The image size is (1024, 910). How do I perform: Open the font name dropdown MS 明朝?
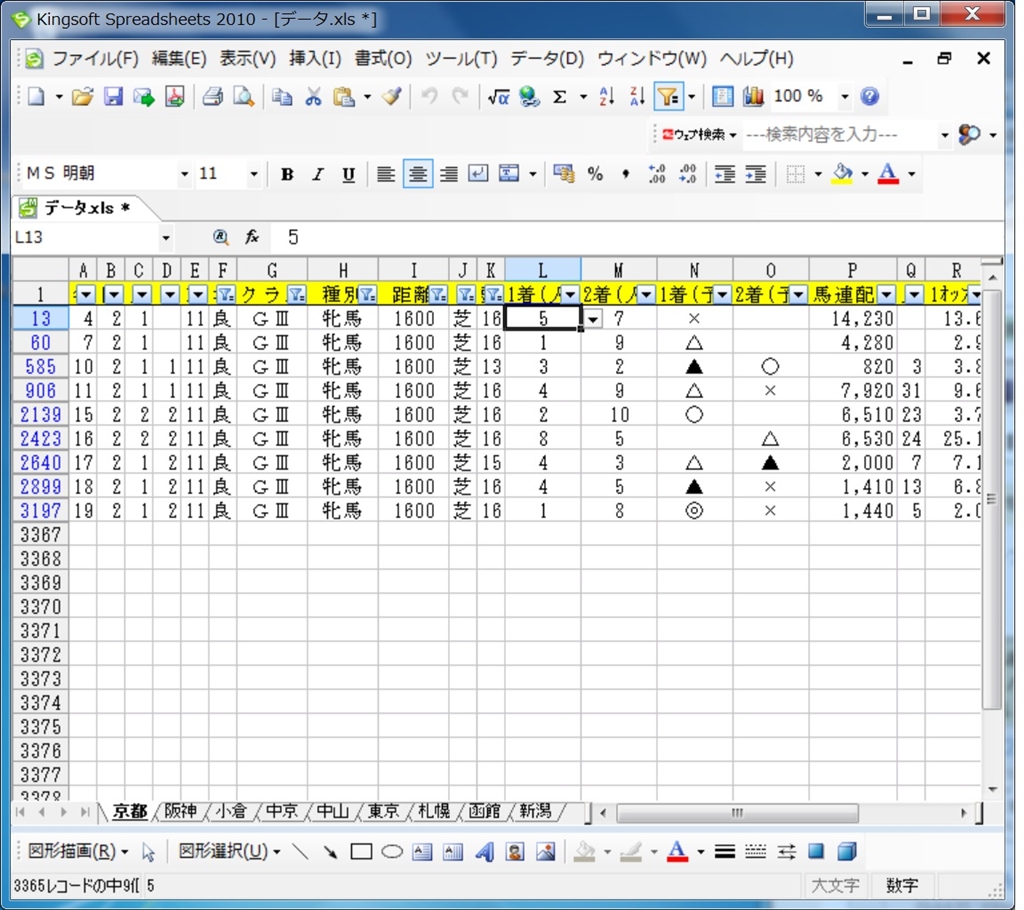(184, 175)
